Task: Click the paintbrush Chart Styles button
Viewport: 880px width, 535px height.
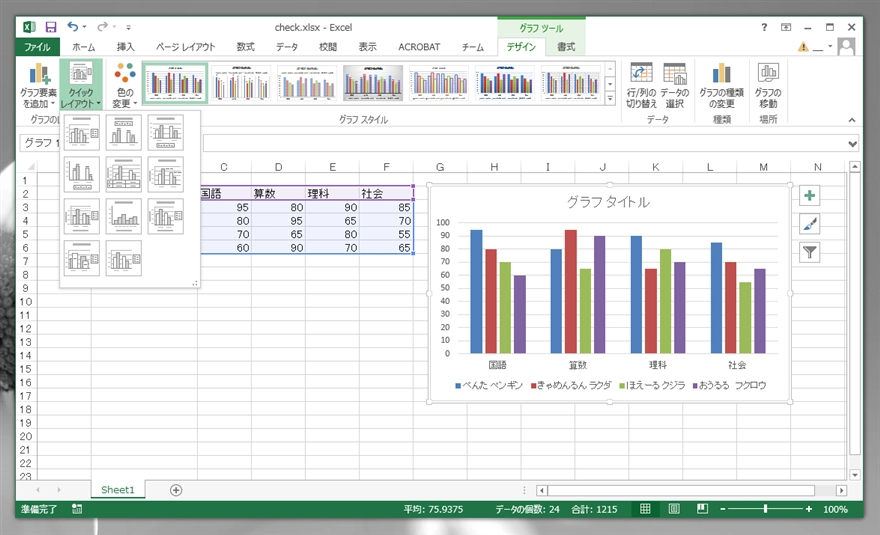Action: 809,224
